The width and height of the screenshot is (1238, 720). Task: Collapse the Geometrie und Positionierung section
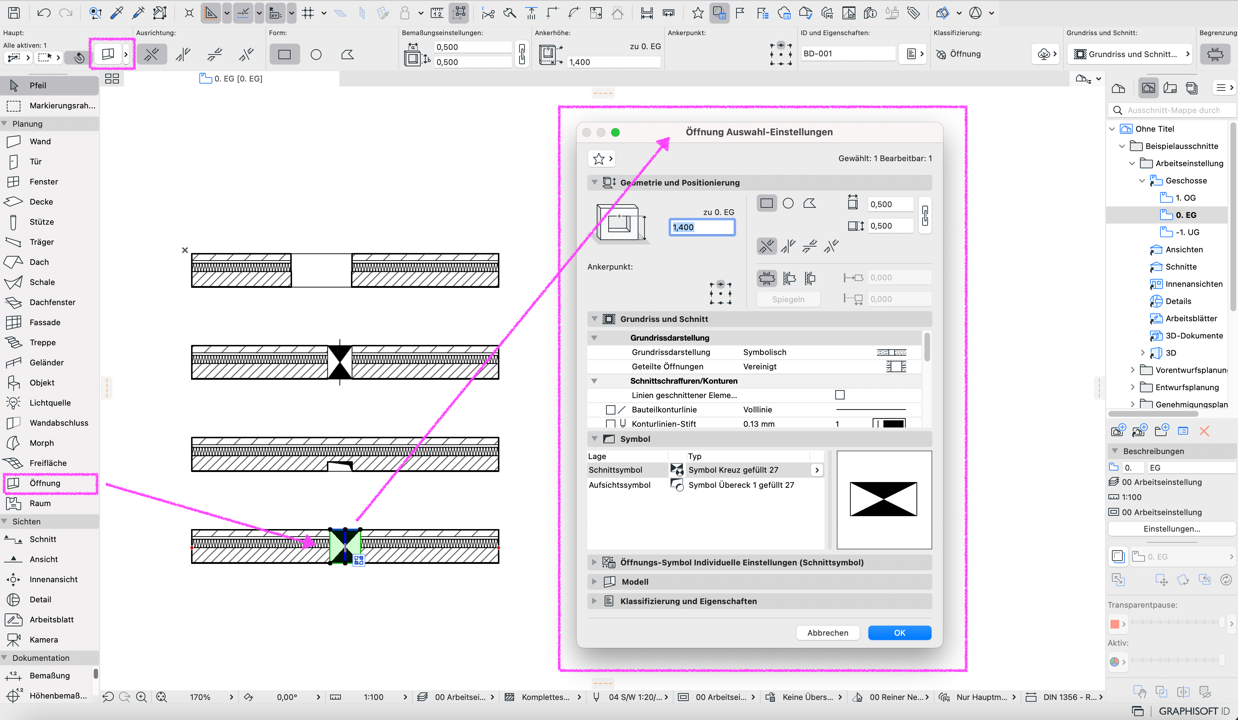coord(594,183)
